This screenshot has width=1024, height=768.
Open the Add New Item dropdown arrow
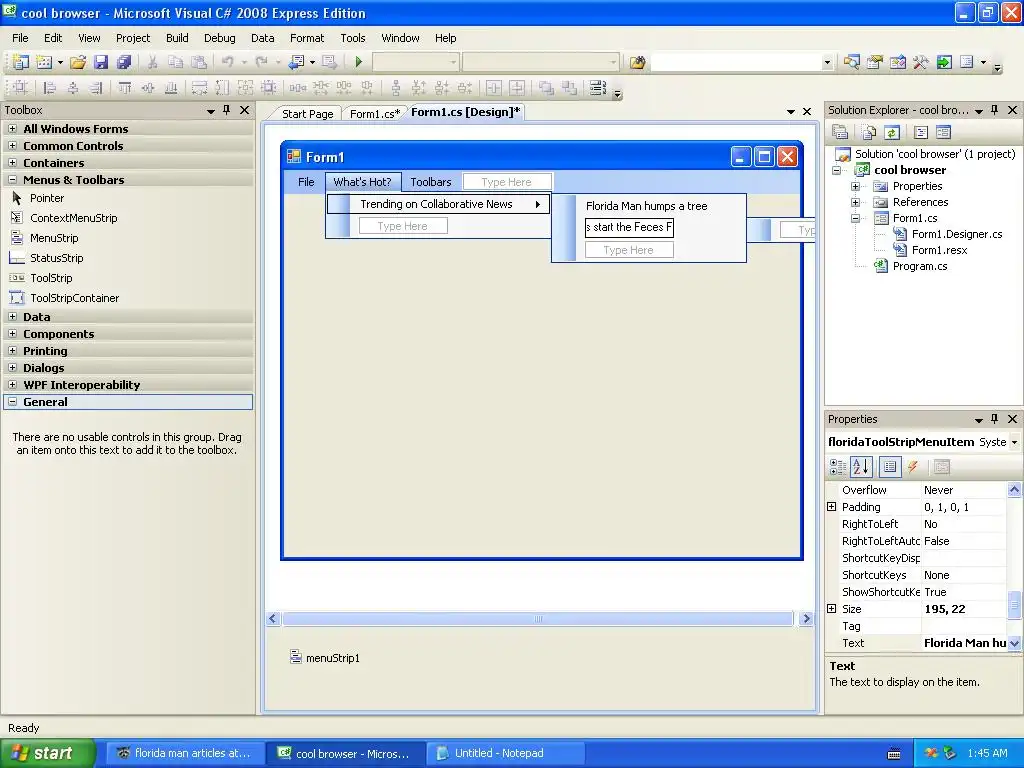point(60,62)
